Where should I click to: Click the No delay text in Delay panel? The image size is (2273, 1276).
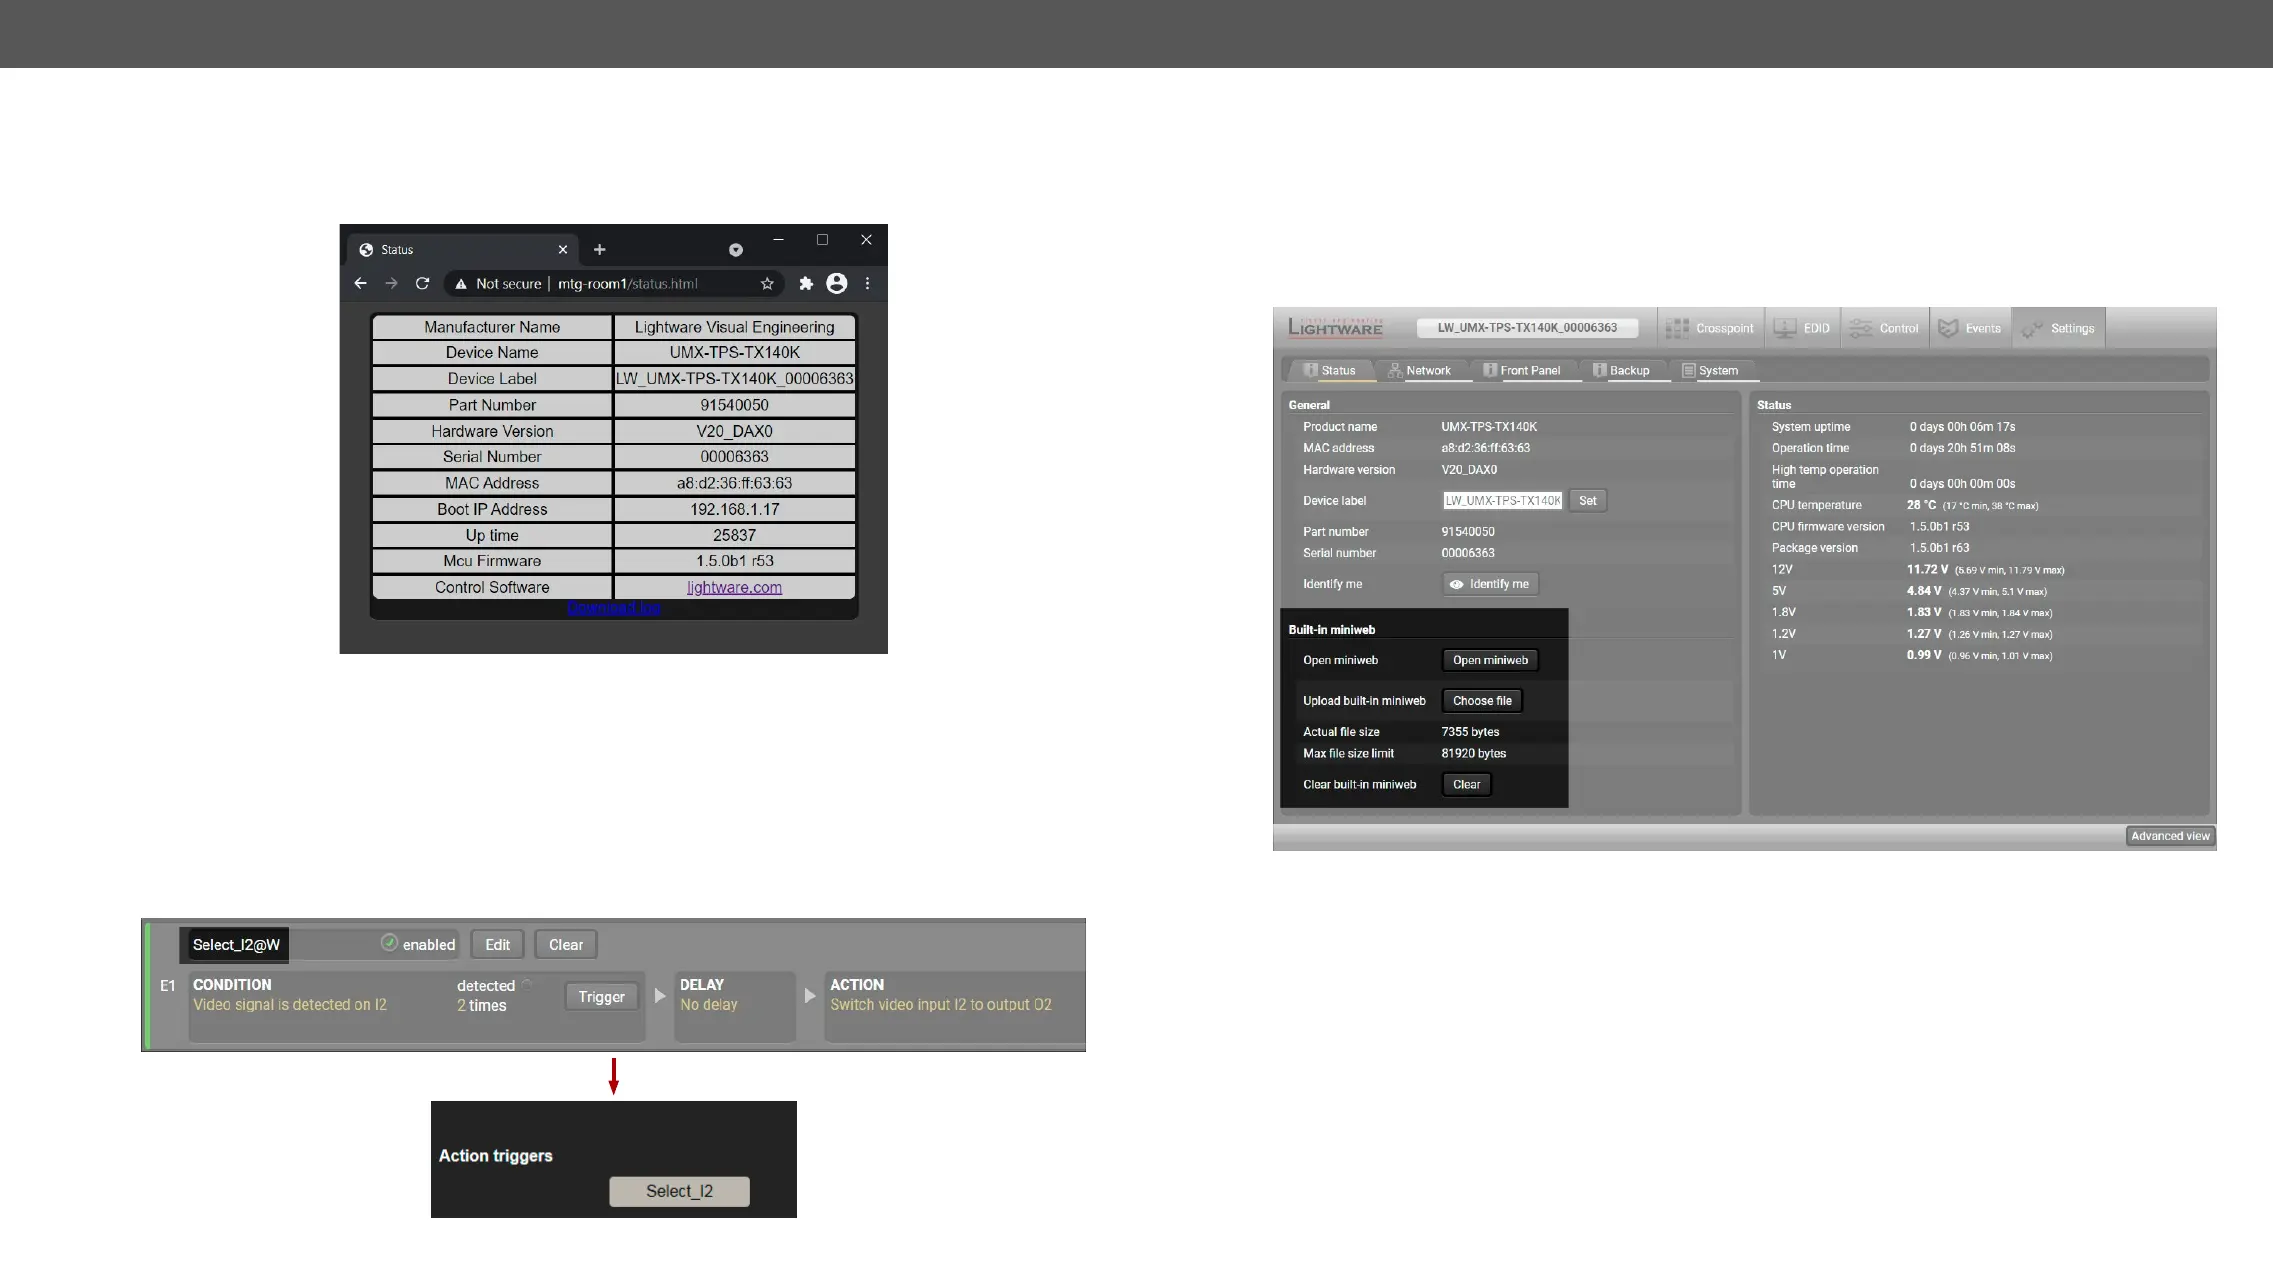709,1005
